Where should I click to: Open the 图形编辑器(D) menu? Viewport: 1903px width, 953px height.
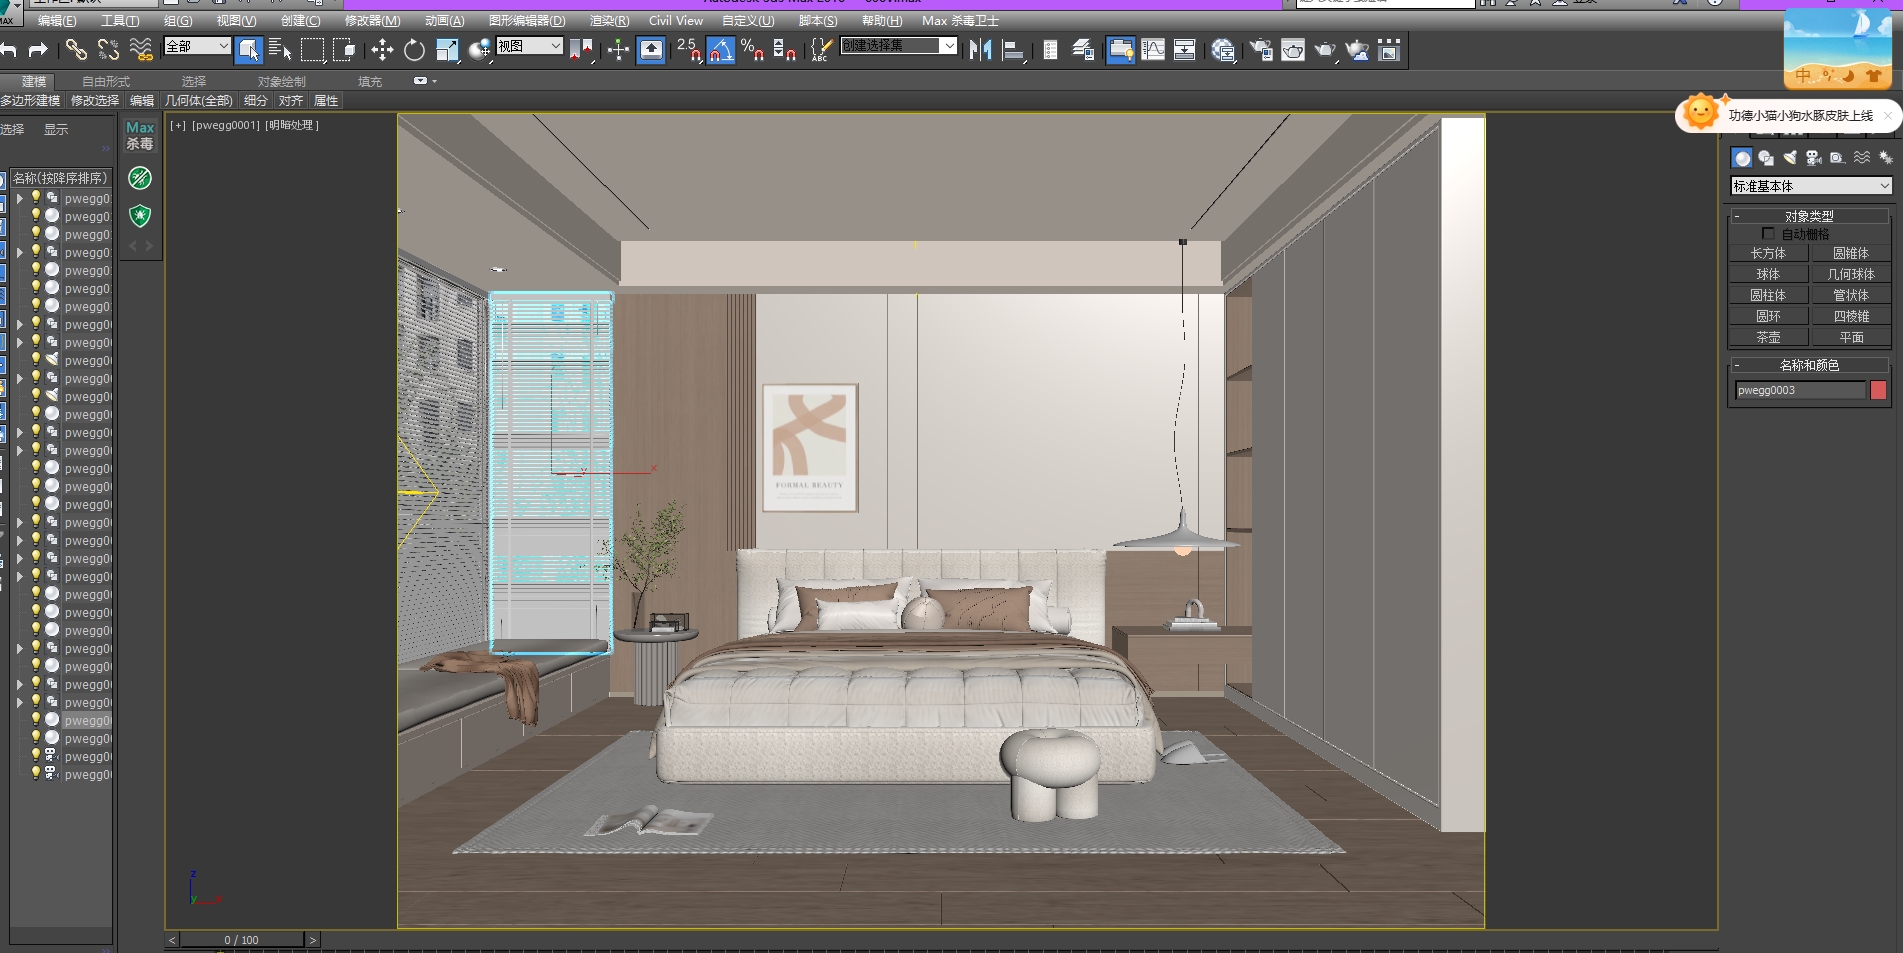[526, 21]
